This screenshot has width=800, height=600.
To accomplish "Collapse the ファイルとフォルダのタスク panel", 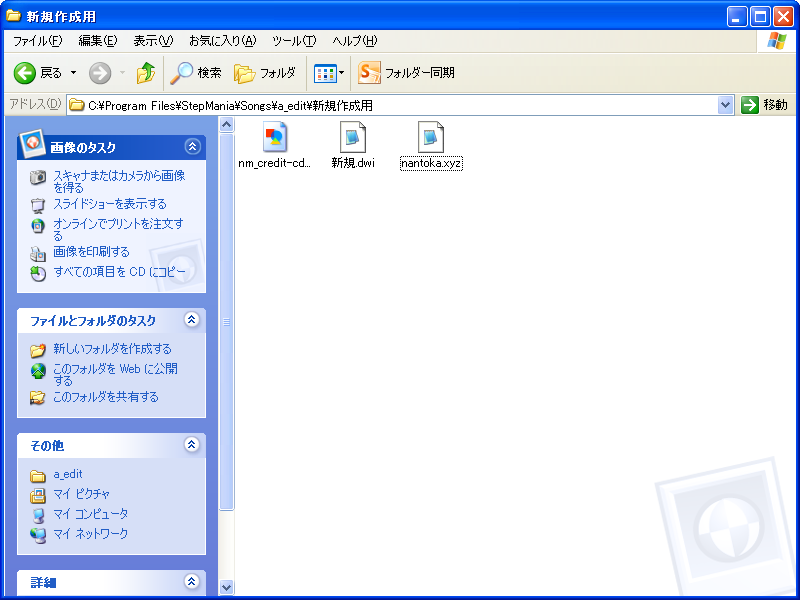I will click(192, 320).
